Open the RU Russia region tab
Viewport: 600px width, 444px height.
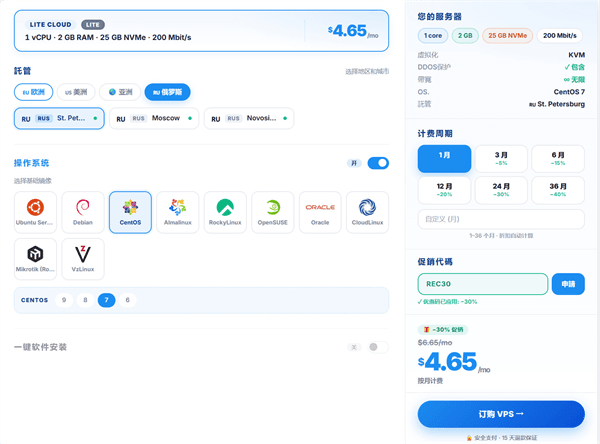(167, 92)
